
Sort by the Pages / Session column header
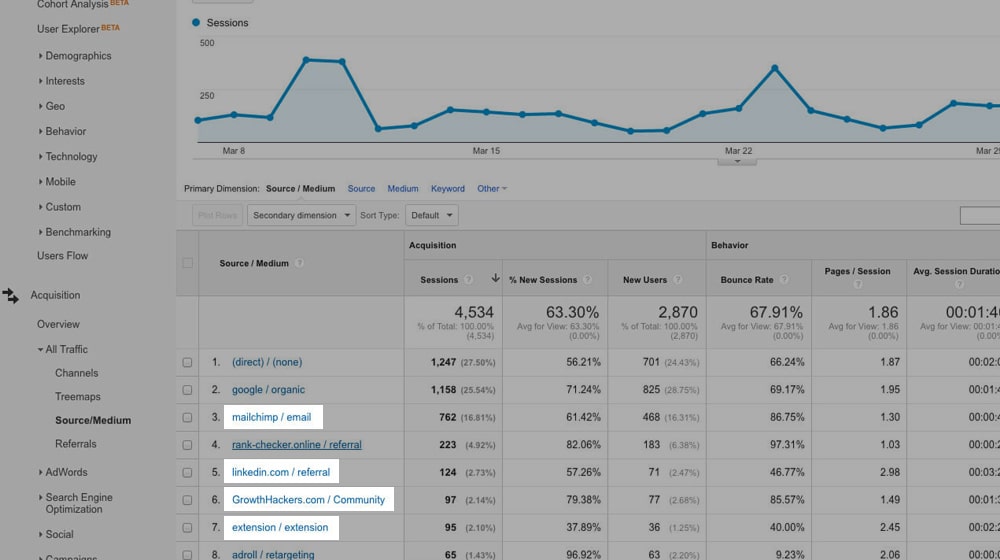857,271
